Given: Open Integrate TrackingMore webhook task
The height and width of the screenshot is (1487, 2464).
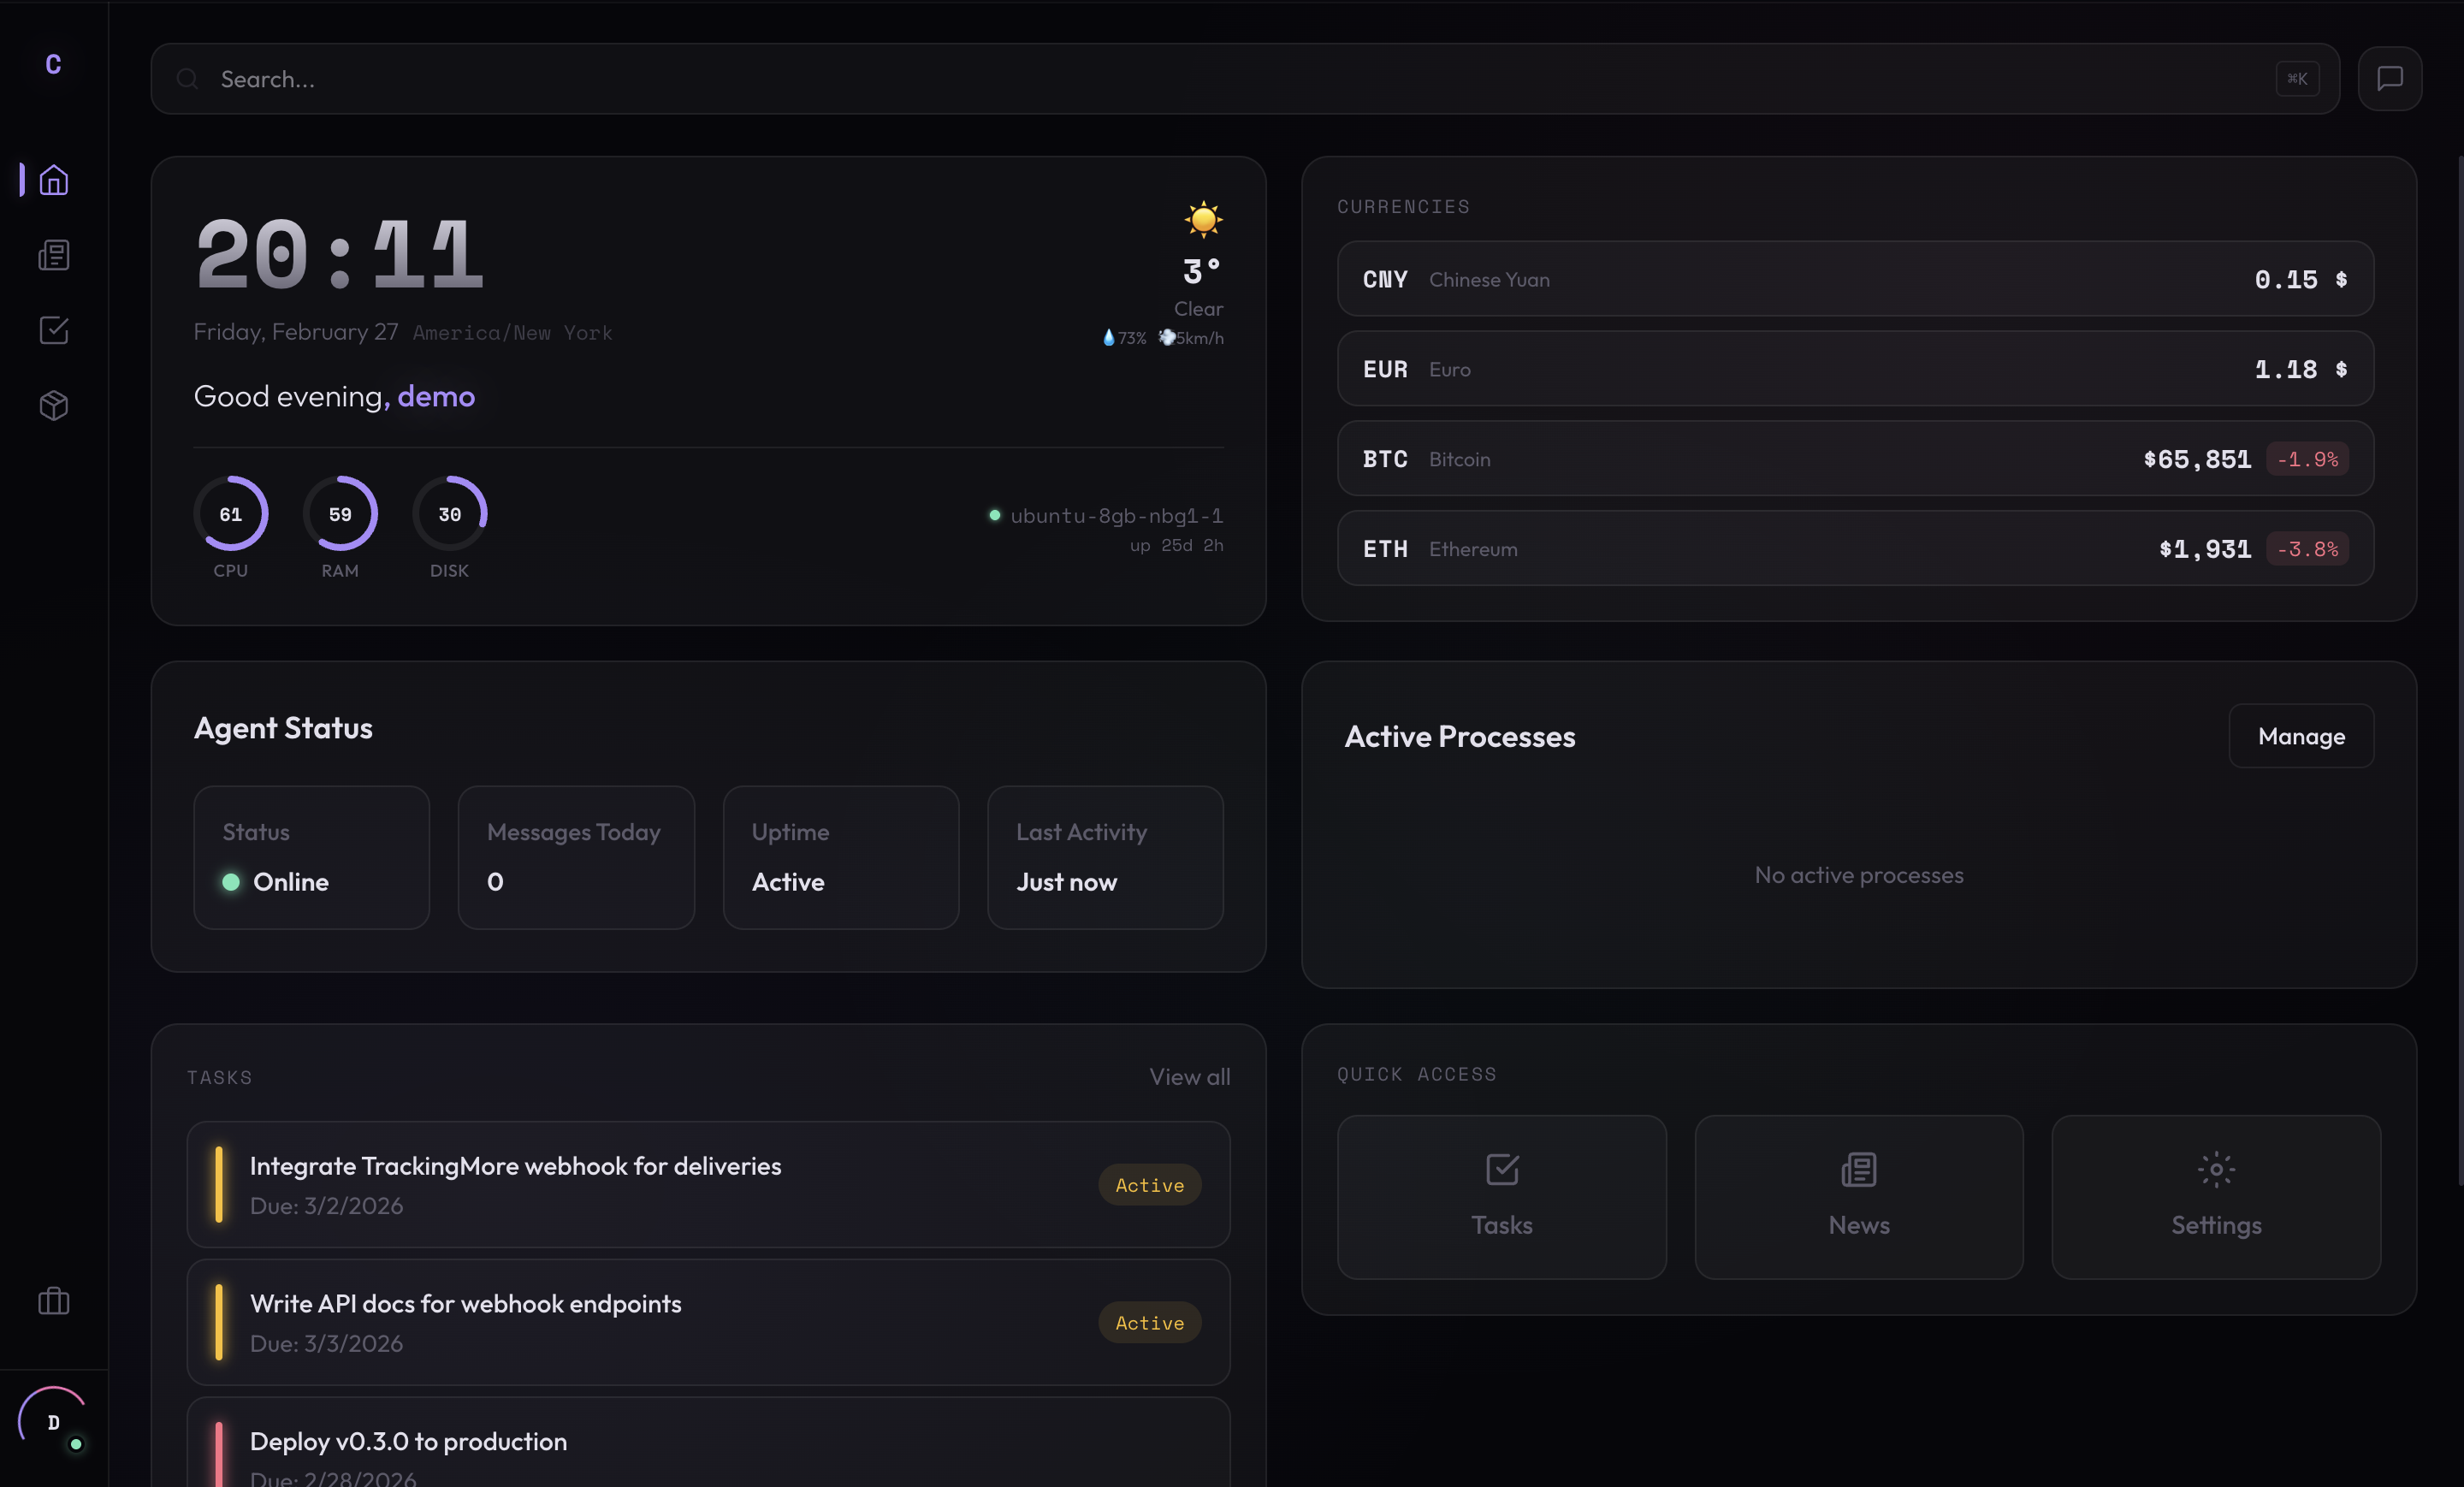Looking at the screenshot, I should click(708, 1184).
